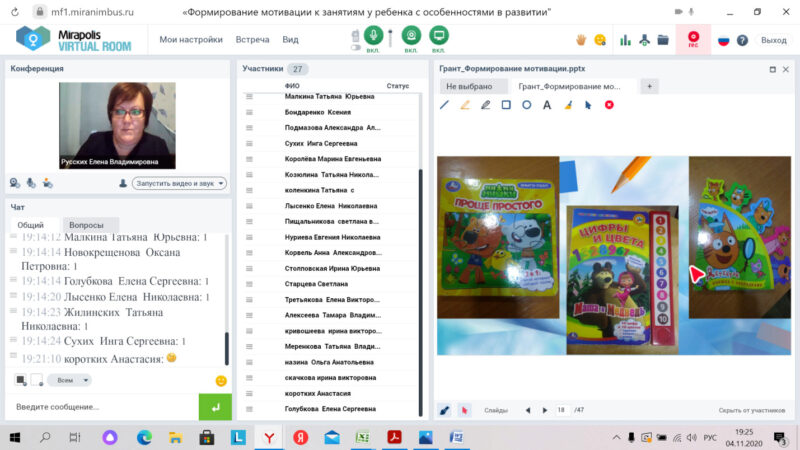Select the clear brush tool

click(x=568, y=105)
